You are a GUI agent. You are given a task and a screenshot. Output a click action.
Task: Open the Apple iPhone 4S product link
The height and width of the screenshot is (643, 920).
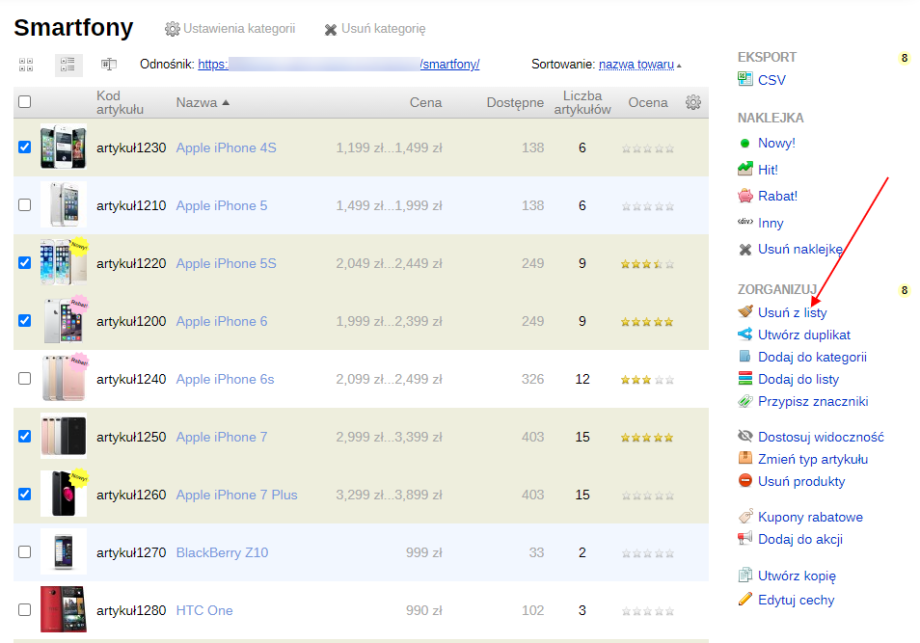[x=226, y=148]
